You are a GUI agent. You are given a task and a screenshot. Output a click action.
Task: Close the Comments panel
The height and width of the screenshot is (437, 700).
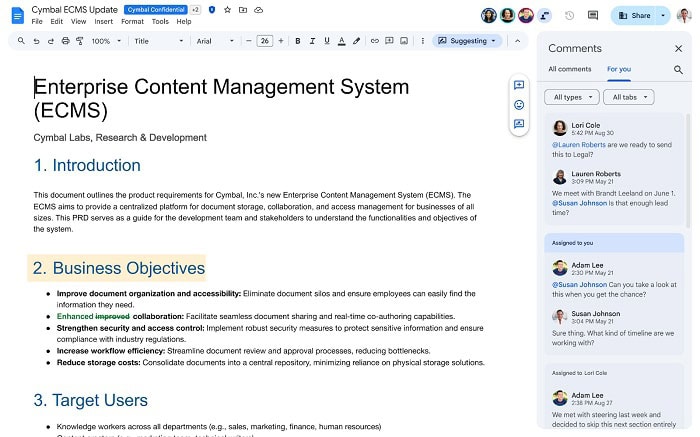pos(679,48)
